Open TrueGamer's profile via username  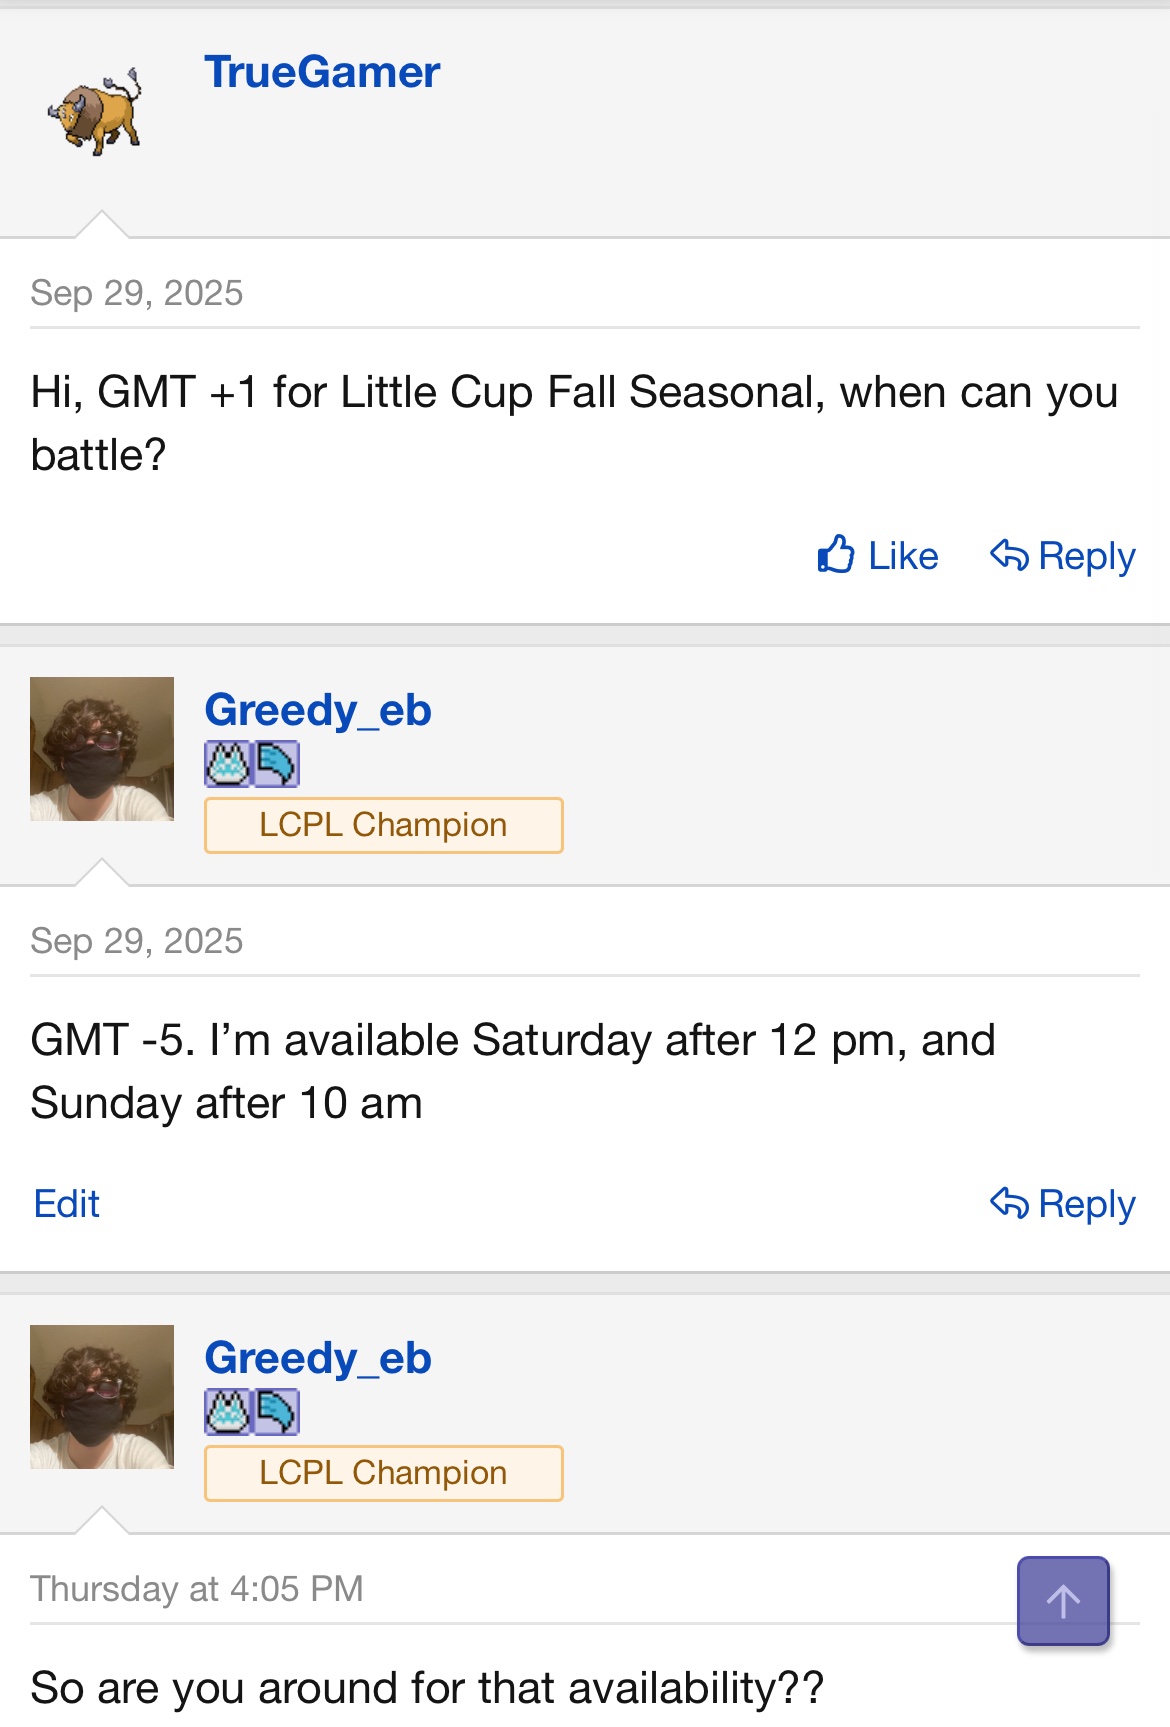[x=322, y=72]
